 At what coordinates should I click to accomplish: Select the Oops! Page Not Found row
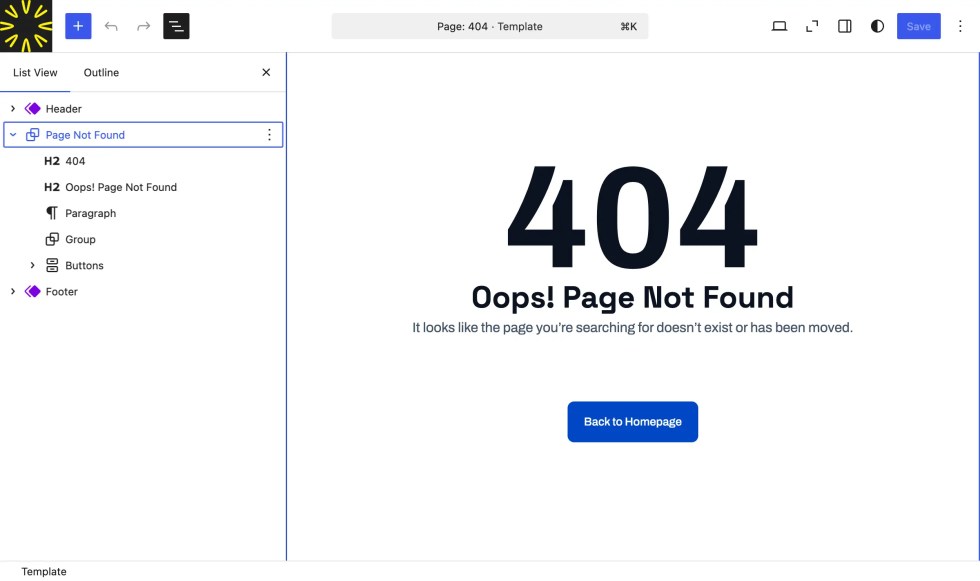(143, 187)
